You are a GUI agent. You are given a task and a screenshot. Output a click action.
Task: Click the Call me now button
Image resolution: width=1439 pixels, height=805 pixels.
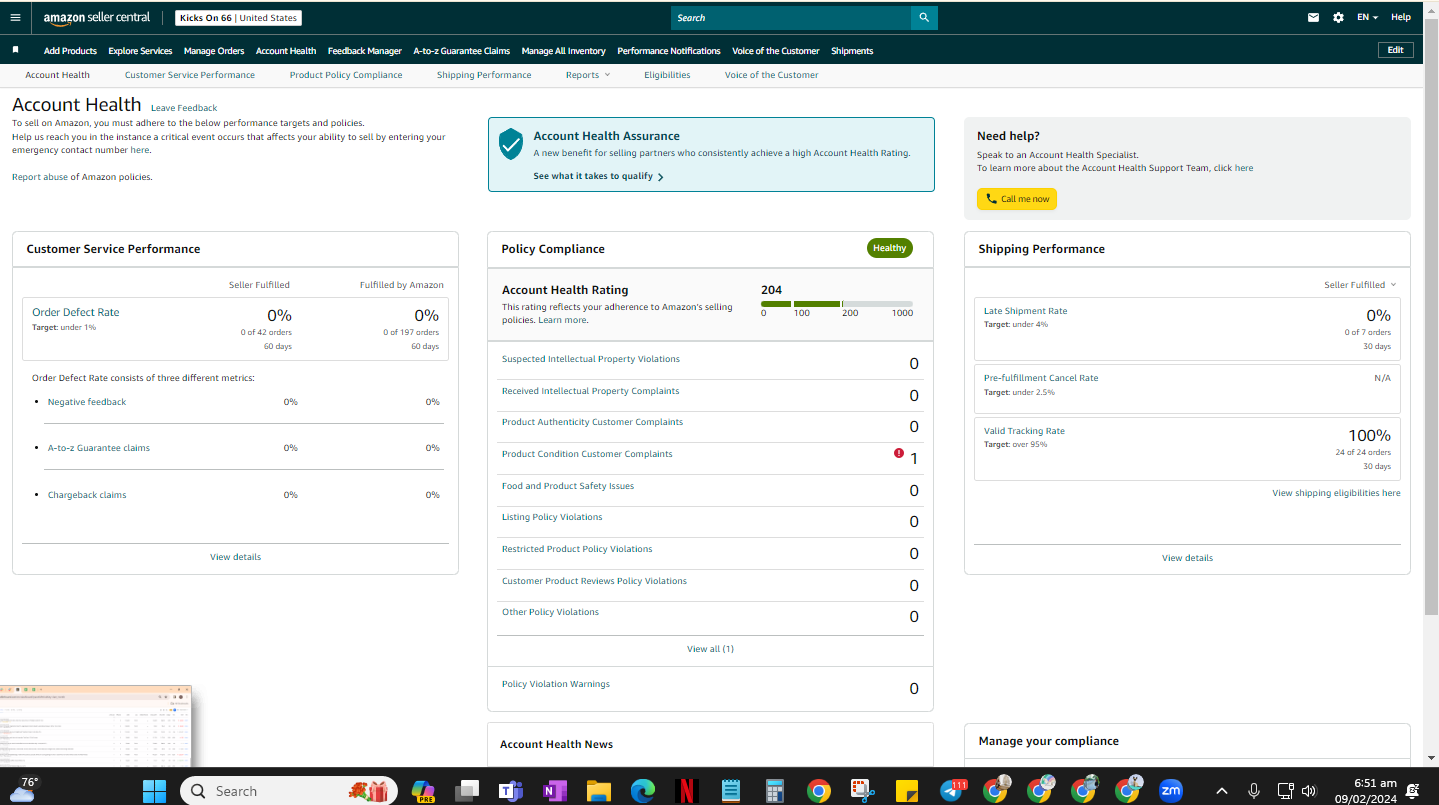(x=1017, y=199)
